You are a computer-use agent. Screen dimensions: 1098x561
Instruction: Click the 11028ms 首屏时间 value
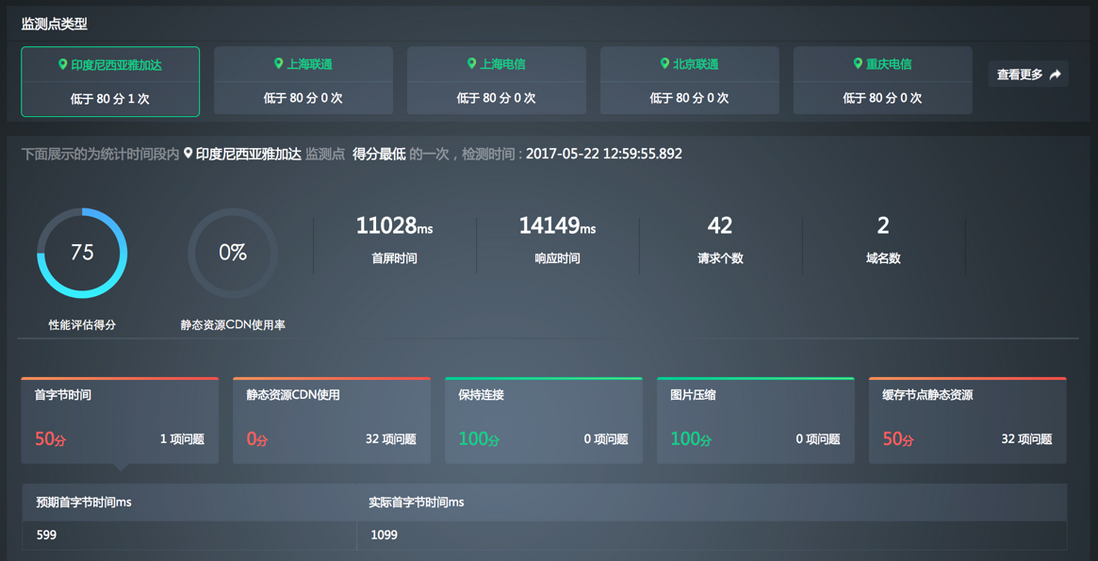tap(394, 226)
